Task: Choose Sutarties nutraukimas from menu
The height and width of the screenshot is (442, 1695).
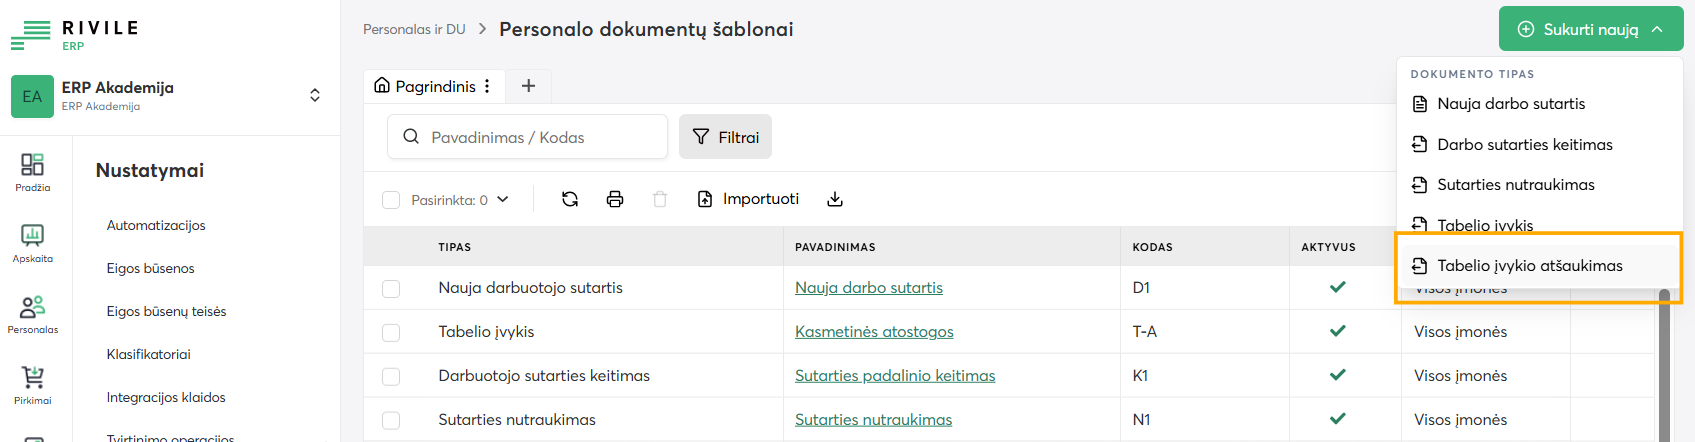Action: (1540, 185)
